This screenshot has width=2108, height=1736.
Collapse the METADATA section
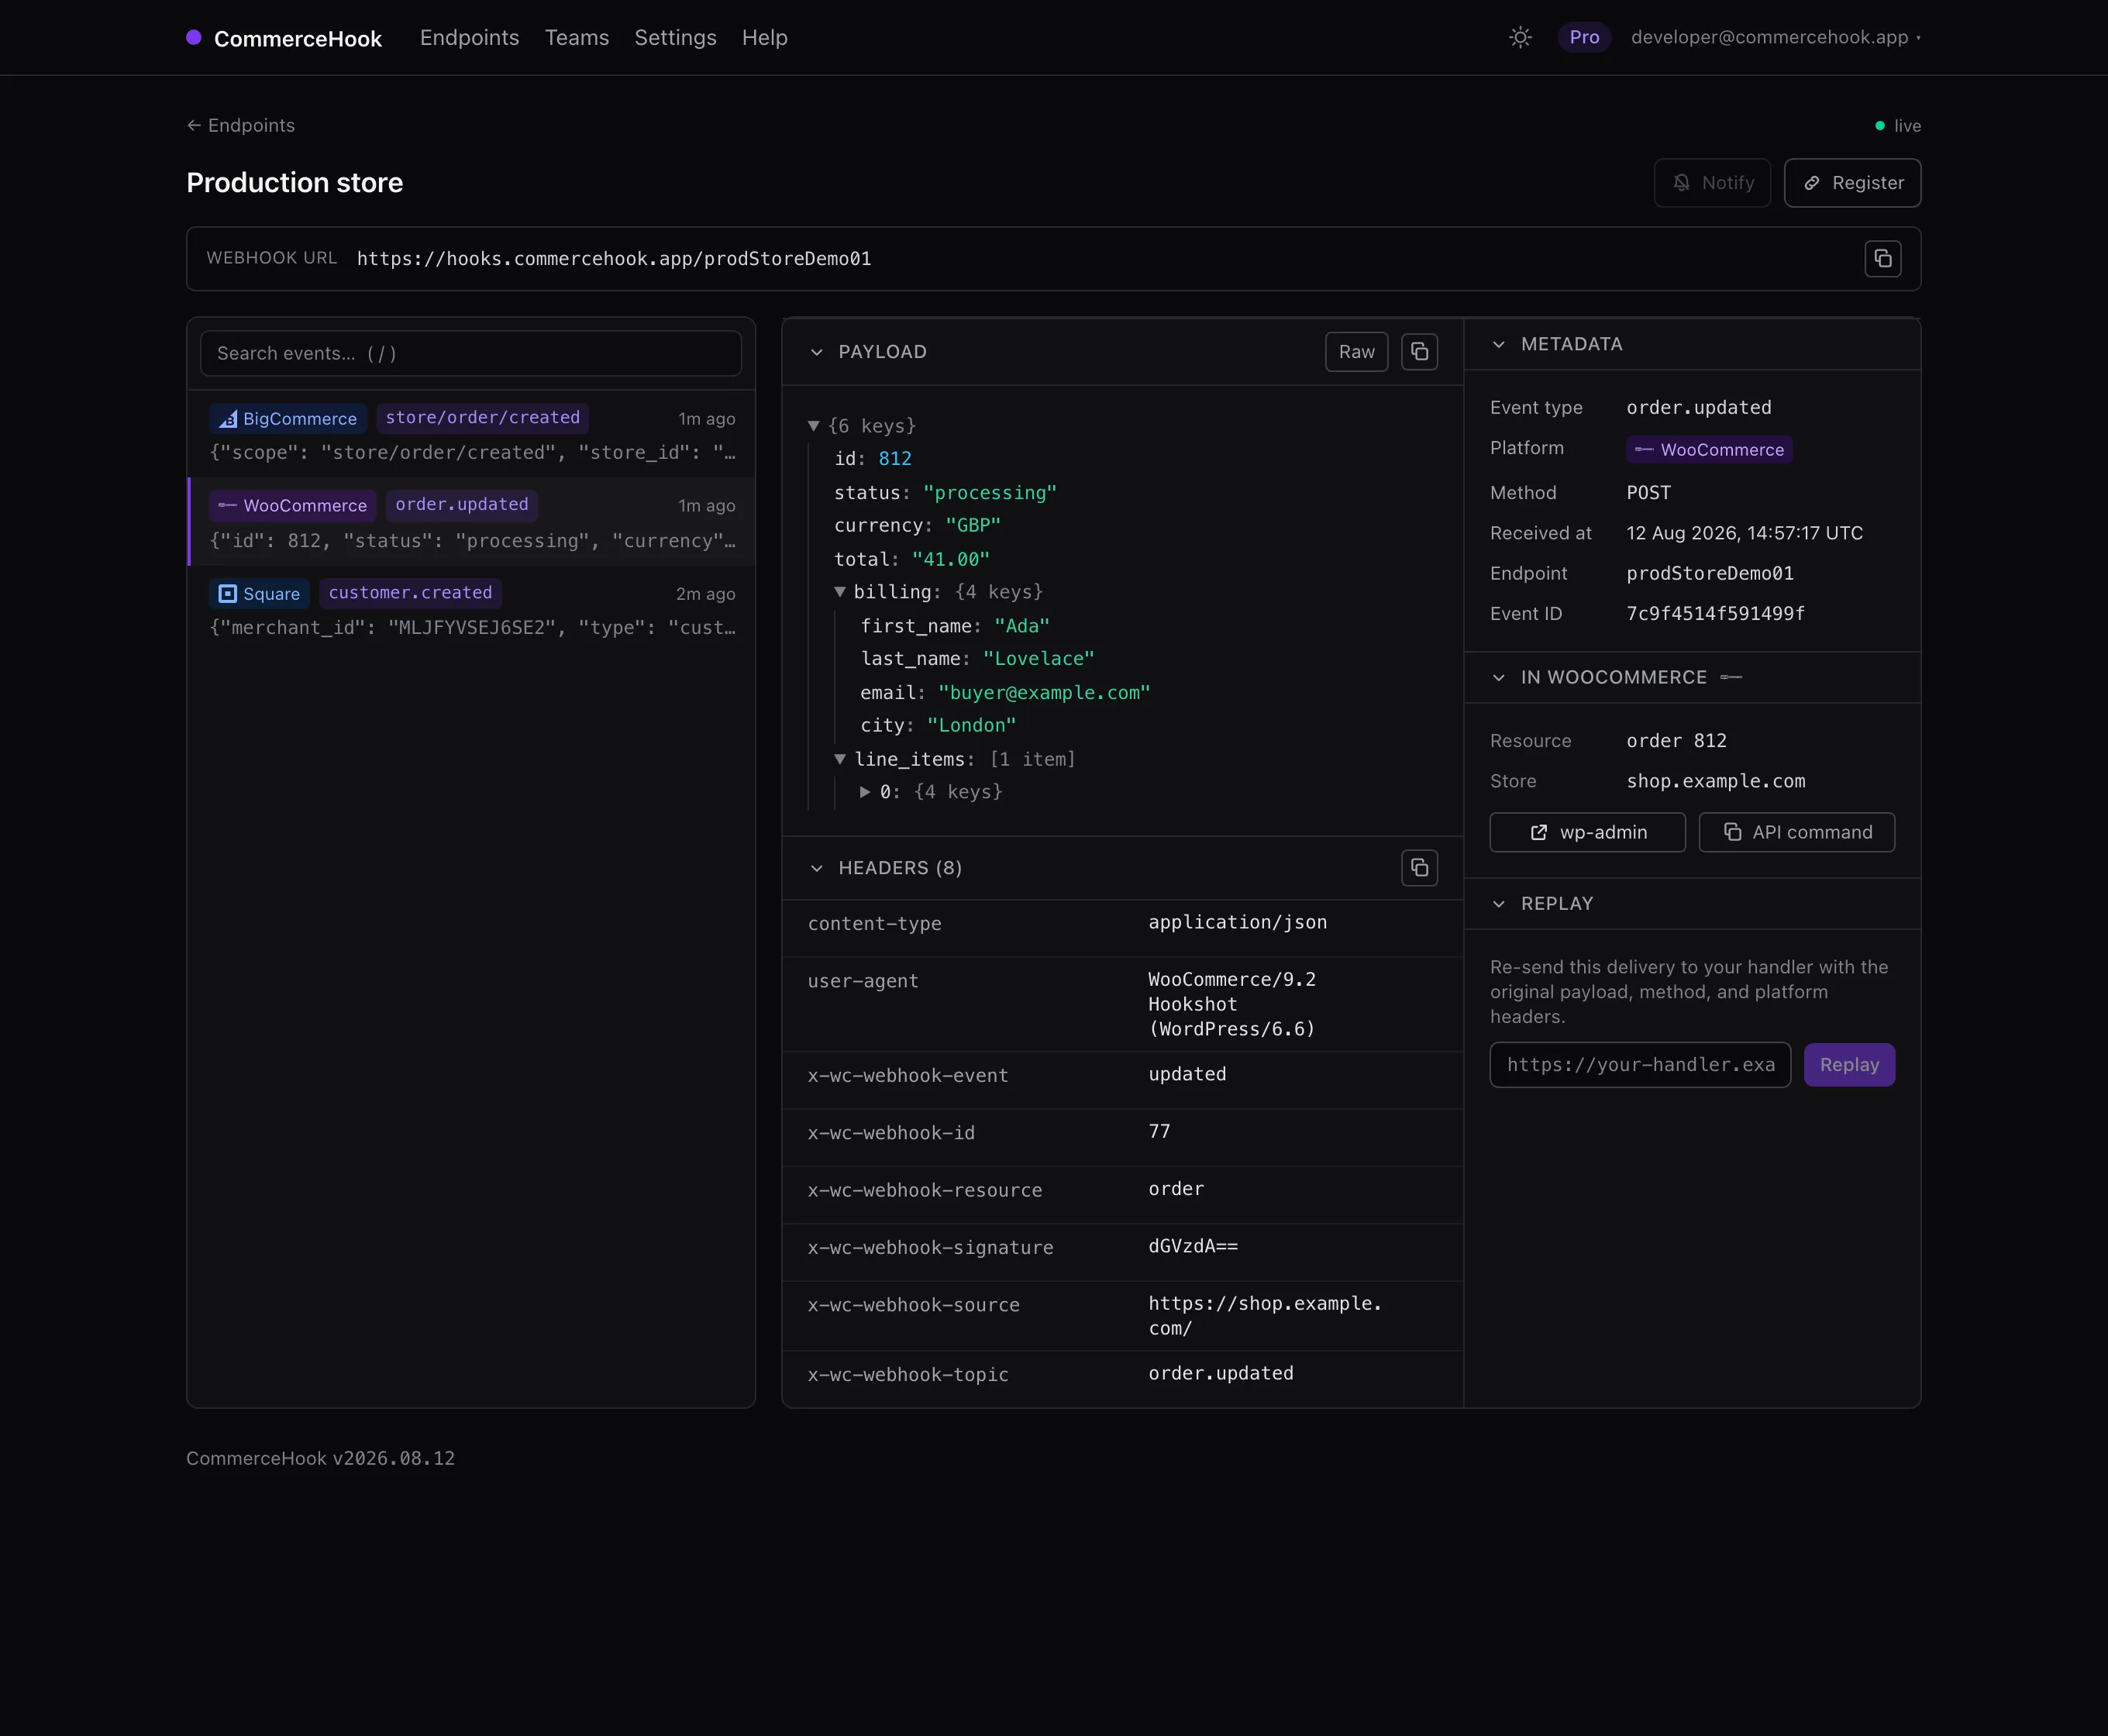click(1498, 345)
